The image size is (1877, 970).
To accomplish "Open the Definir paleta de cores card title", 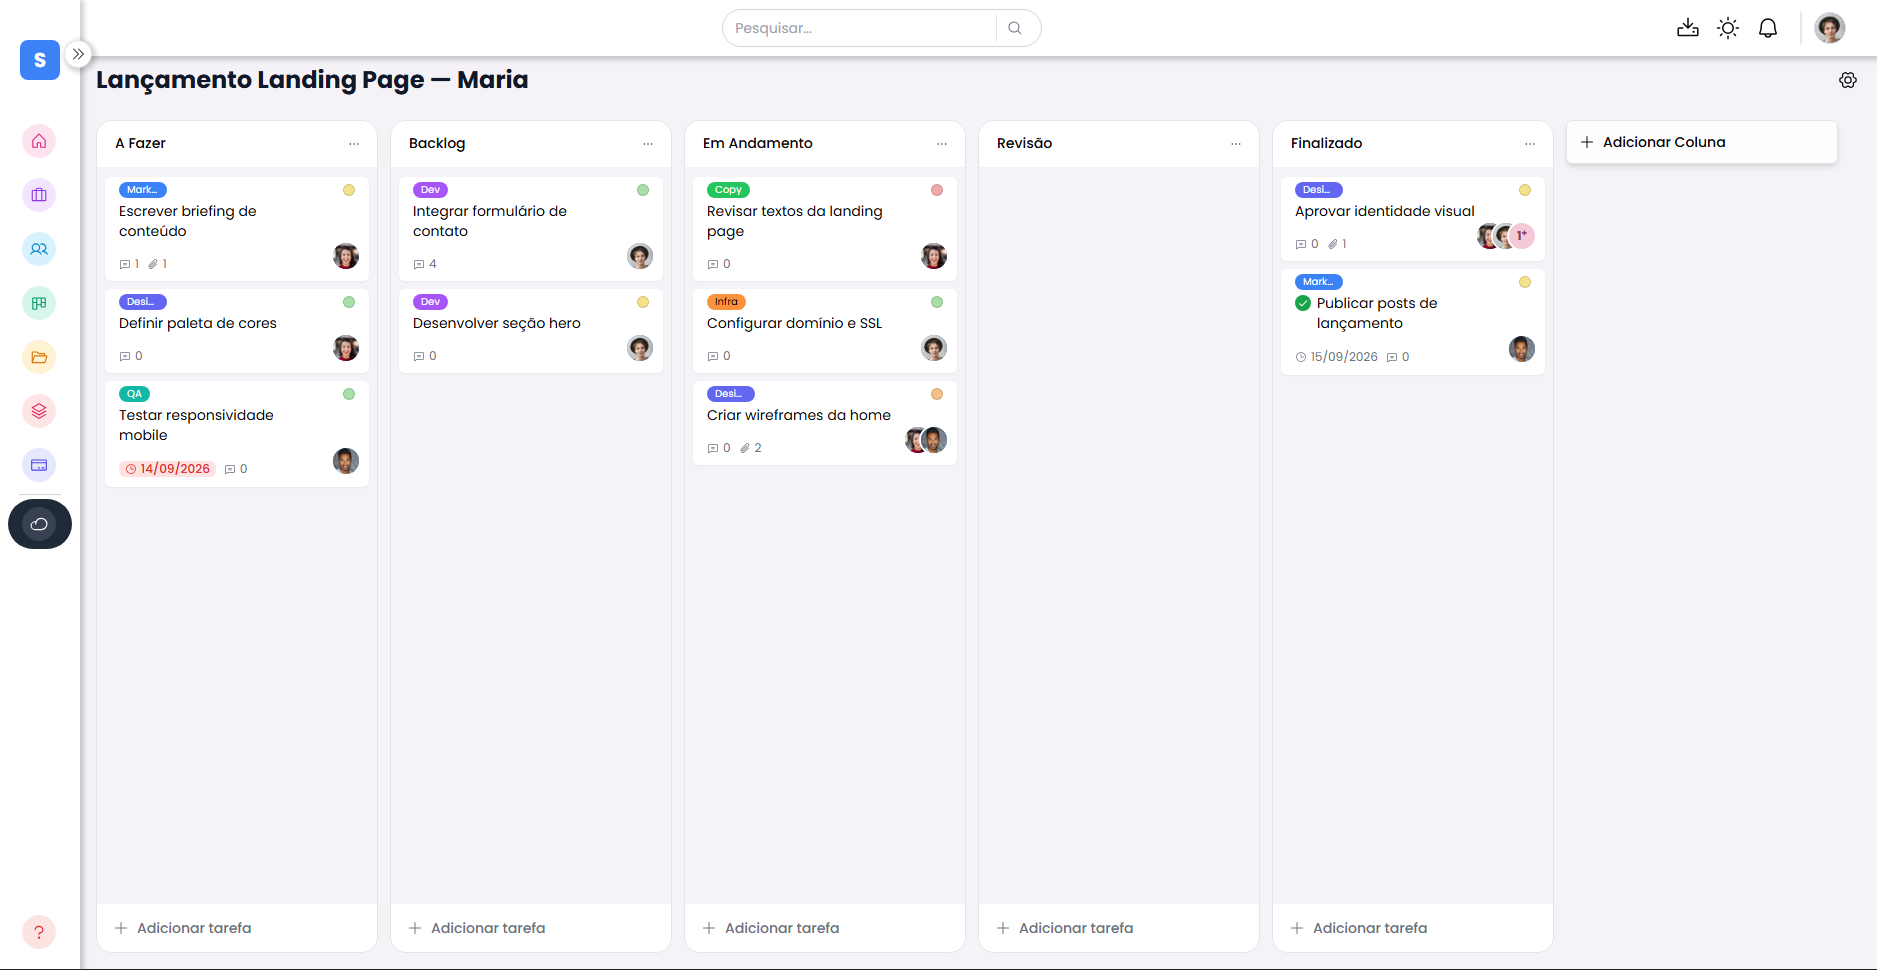I will 198,323.
